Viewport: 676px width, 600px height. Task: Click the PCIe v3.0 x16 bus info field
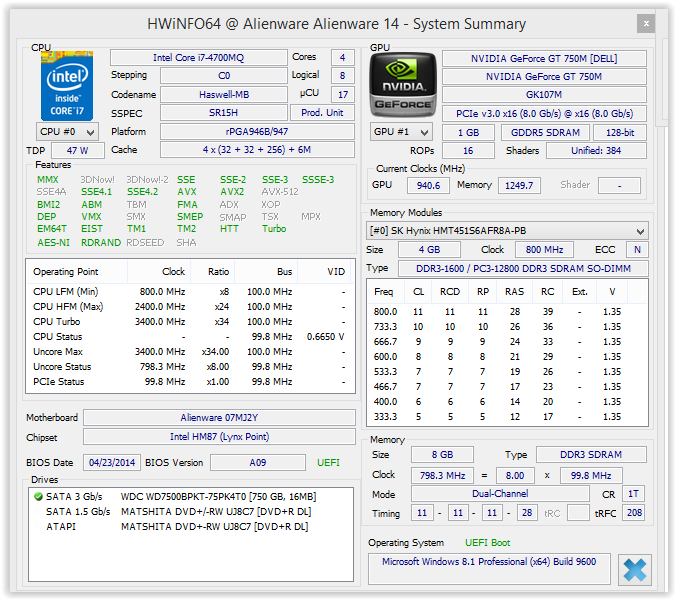tap(544, 113)
